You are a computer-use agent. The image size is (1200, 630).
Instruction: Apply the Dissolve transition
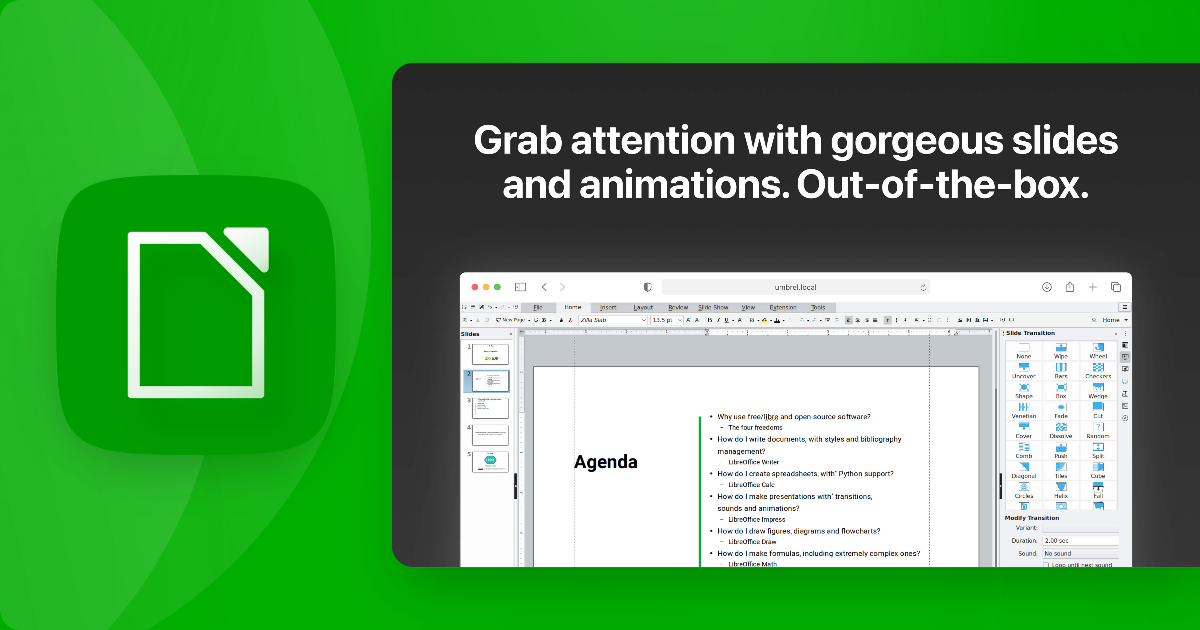1060,430
